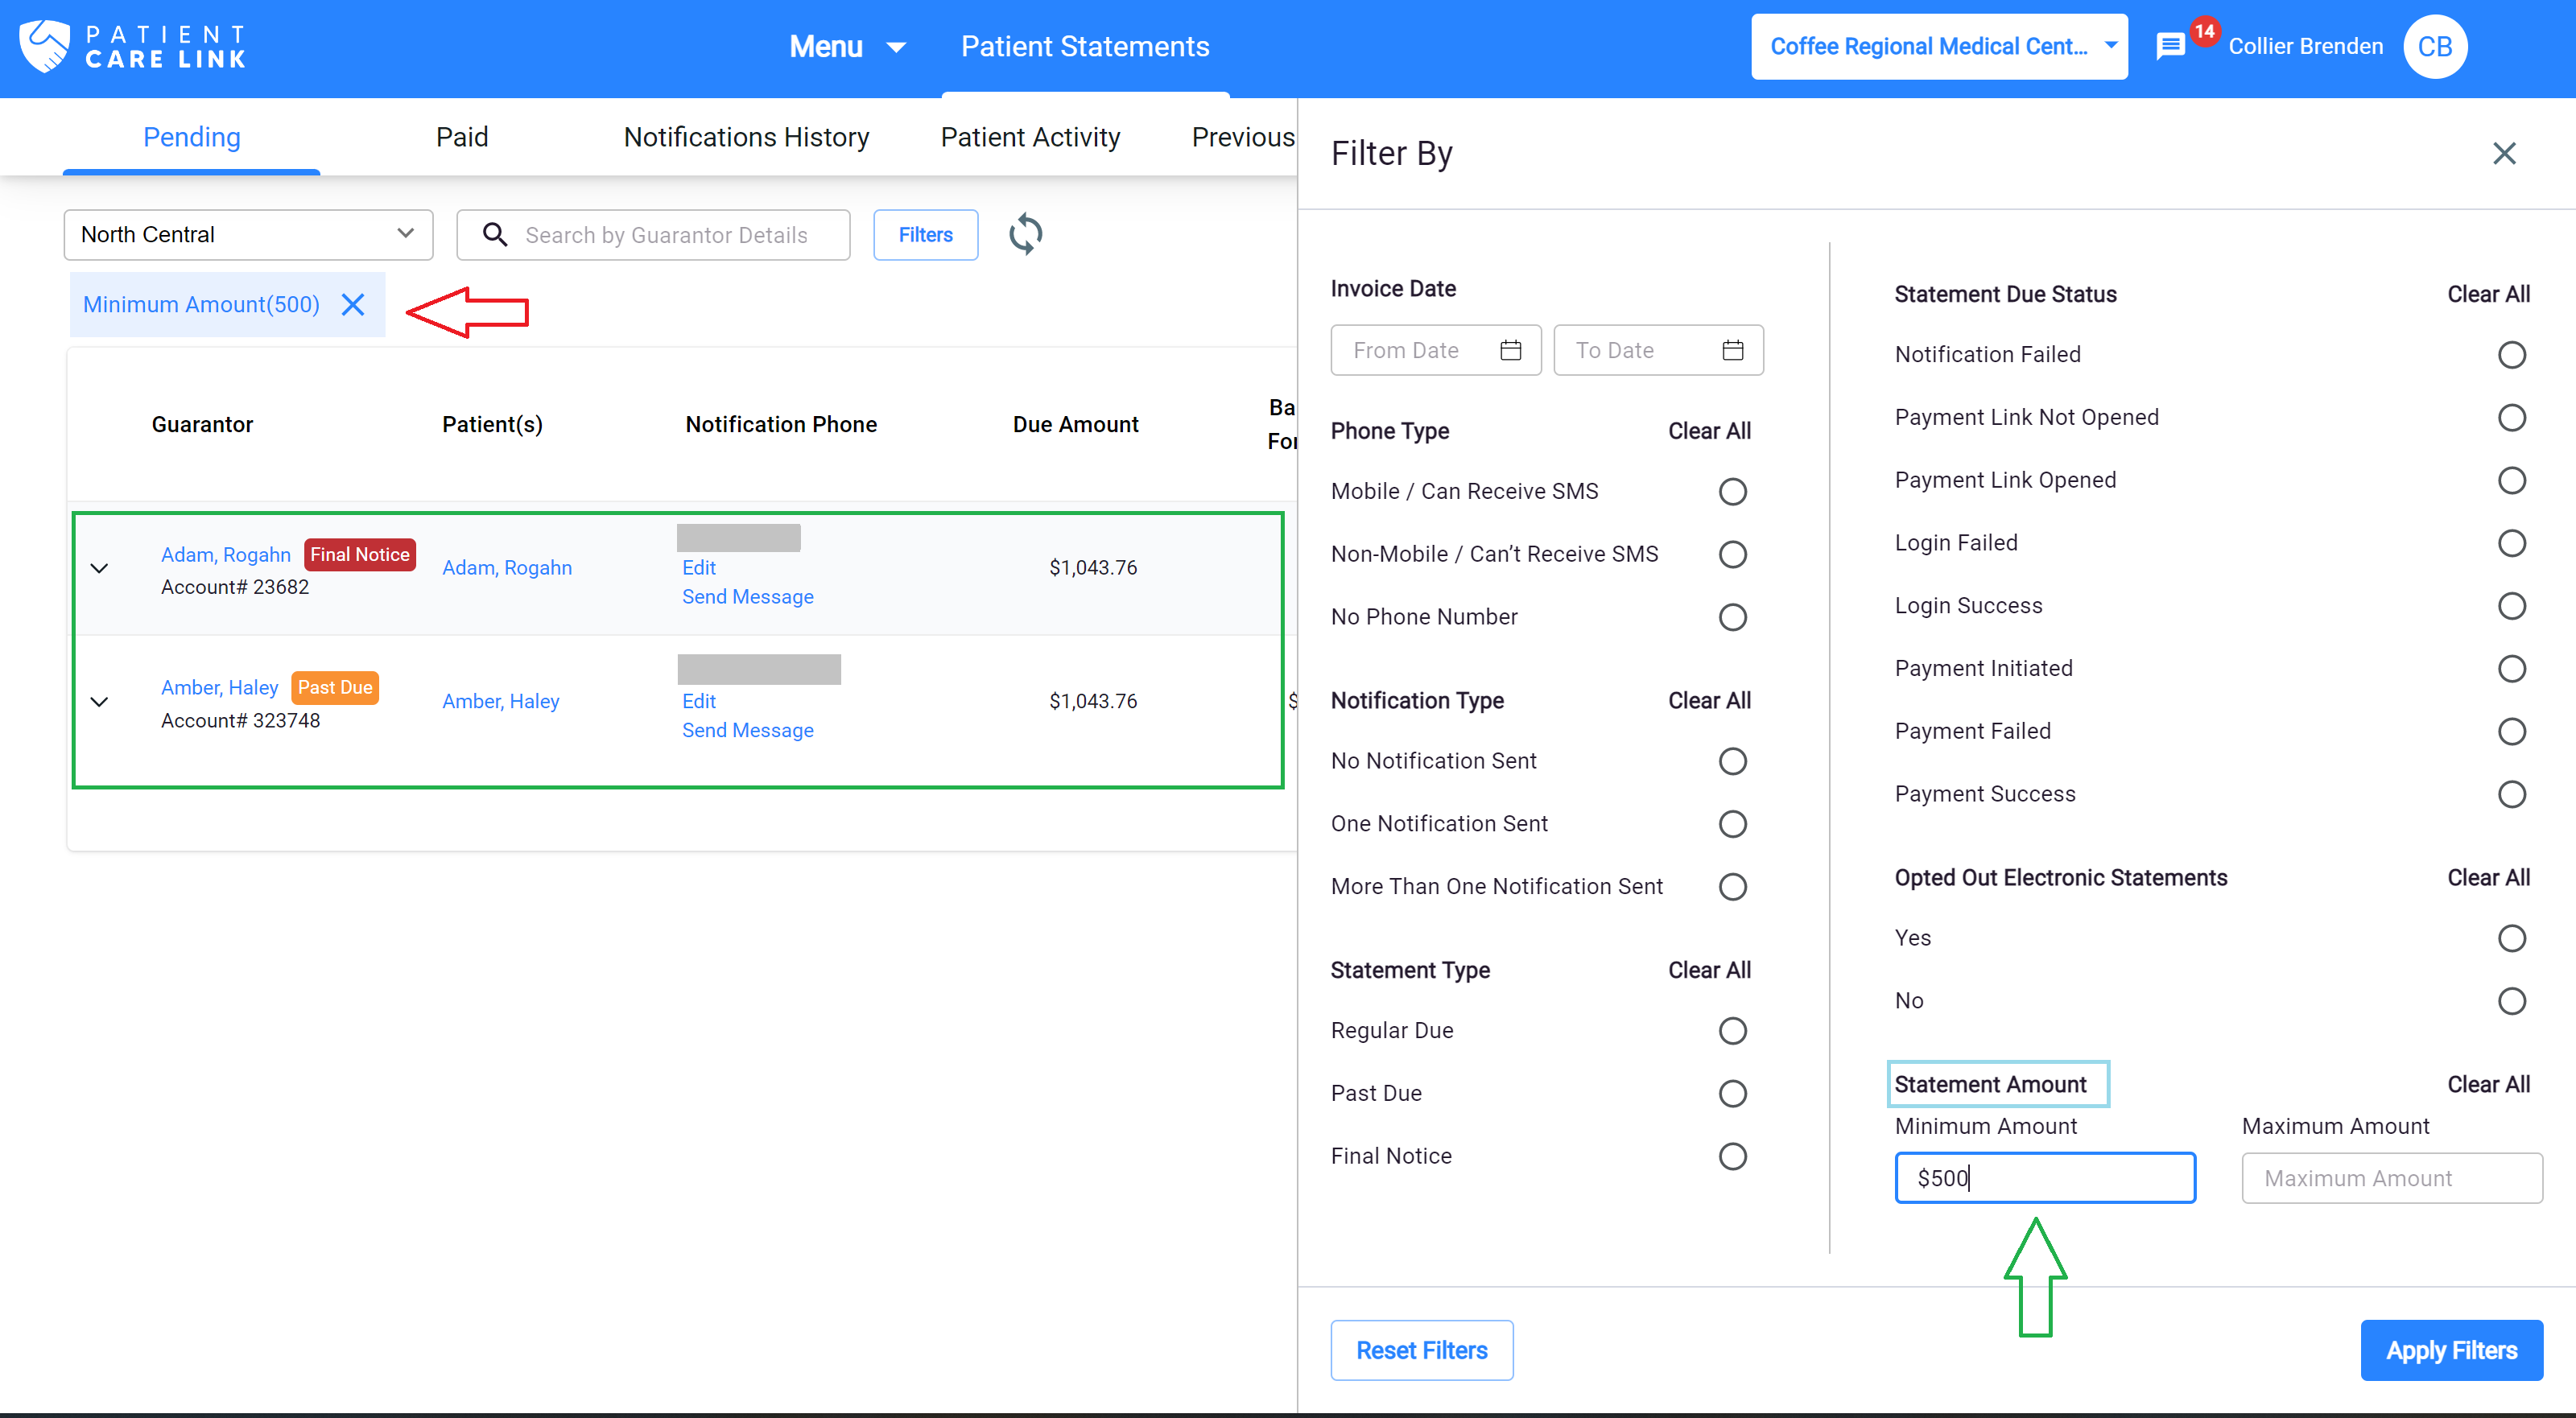
Task: Switch to the Pending tab
Action: pos(192,137)
